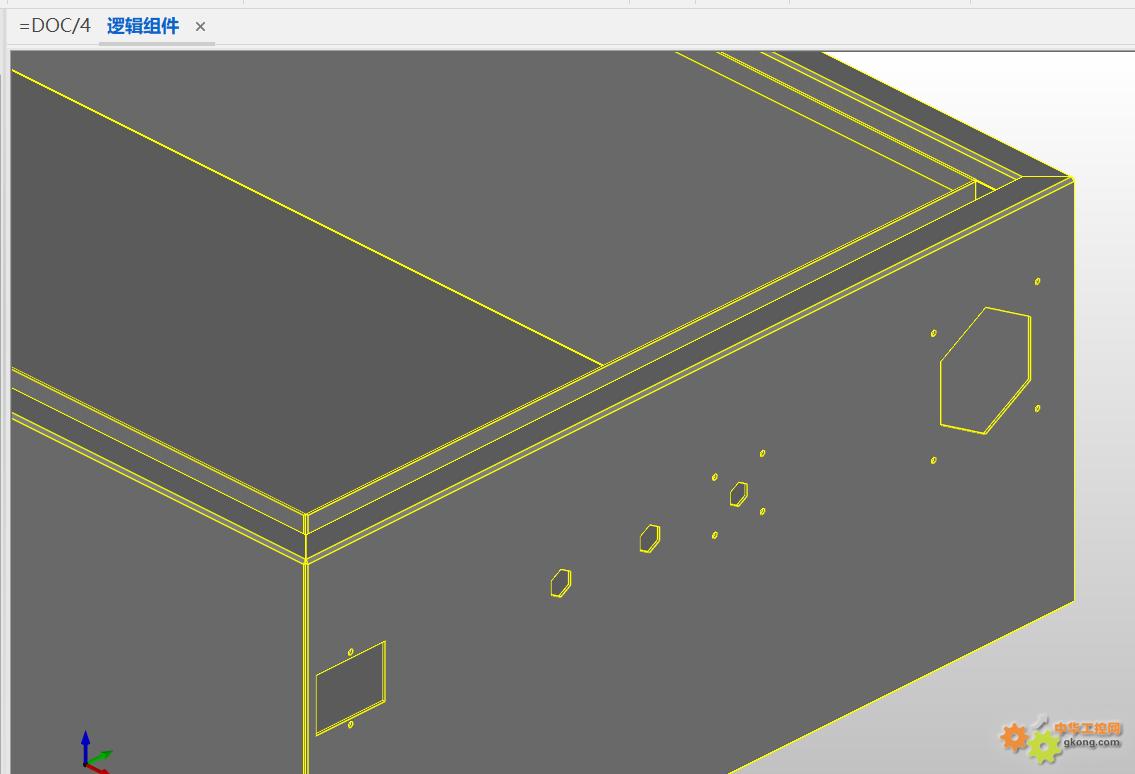Pick the leftmost small hexagonal cutout
1135x774 pixels.
point(561,583)
